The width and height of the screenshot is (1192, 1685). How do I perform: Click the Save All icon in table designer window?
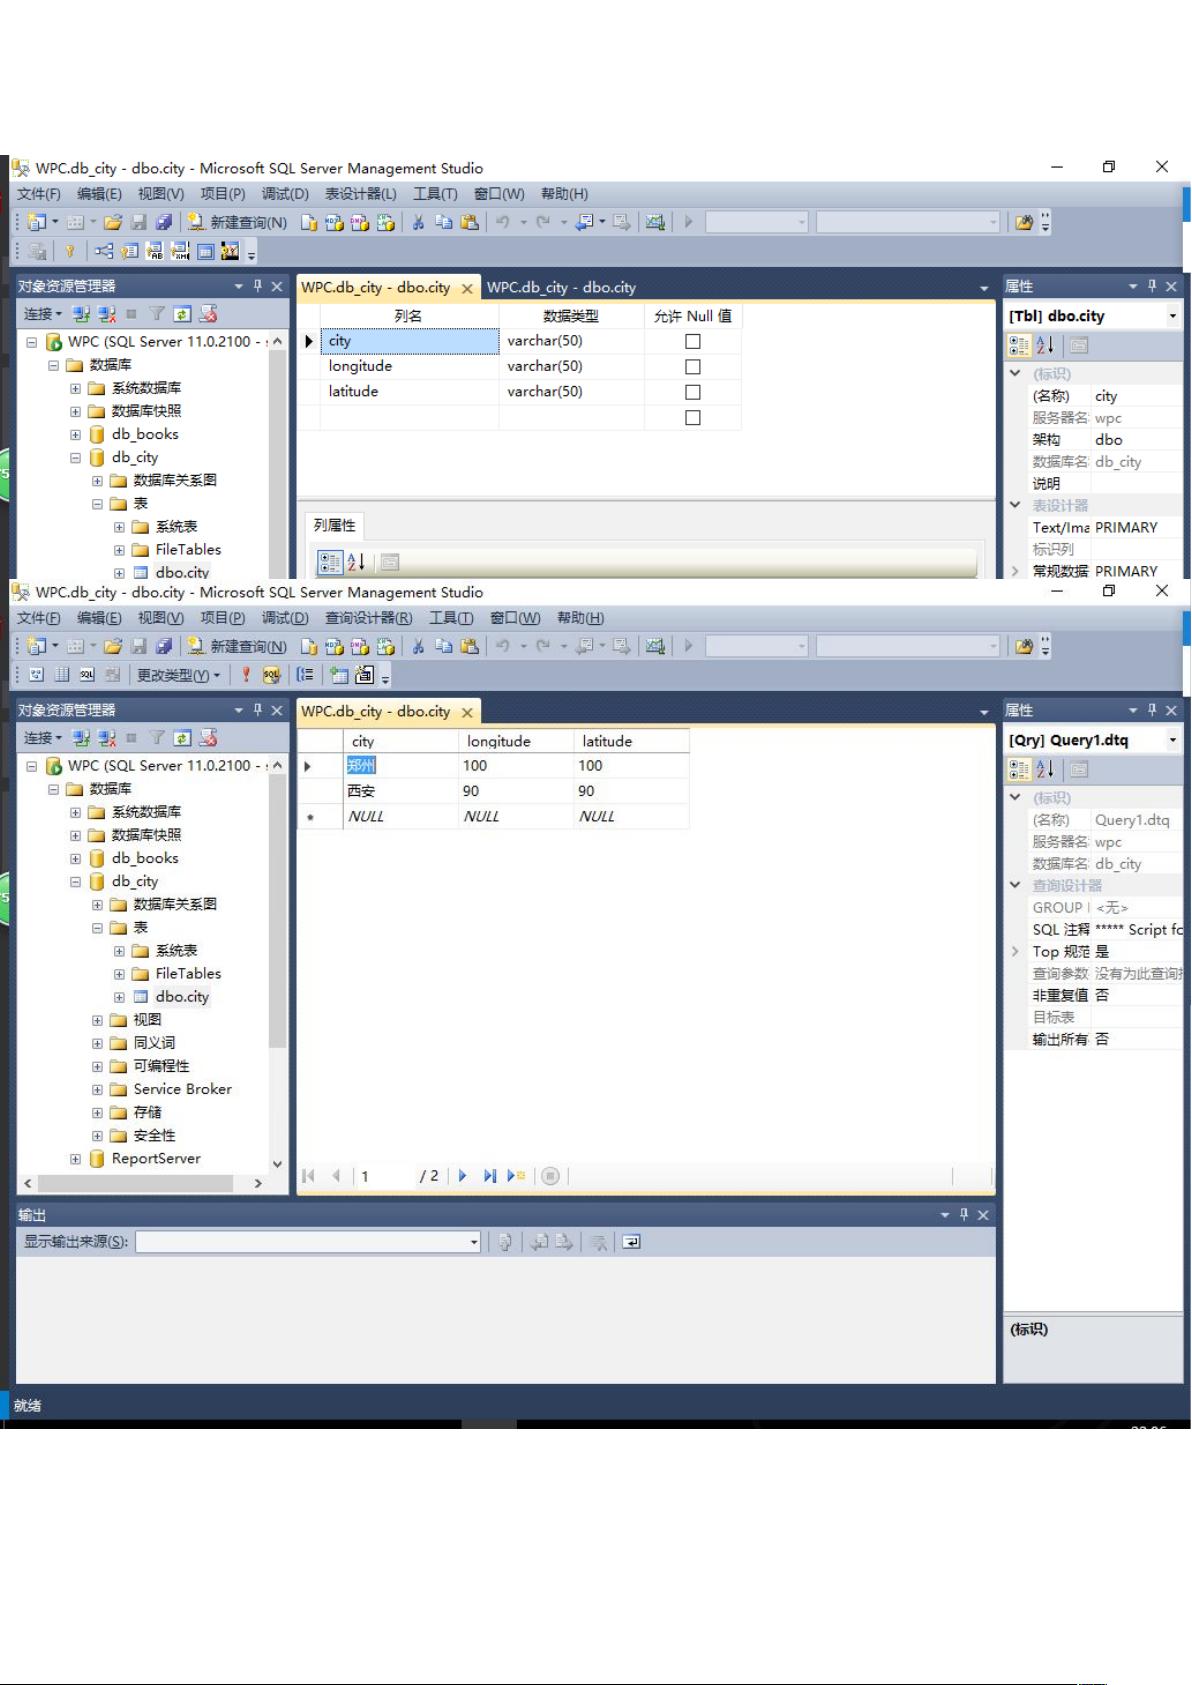click(x=164, y=222)
